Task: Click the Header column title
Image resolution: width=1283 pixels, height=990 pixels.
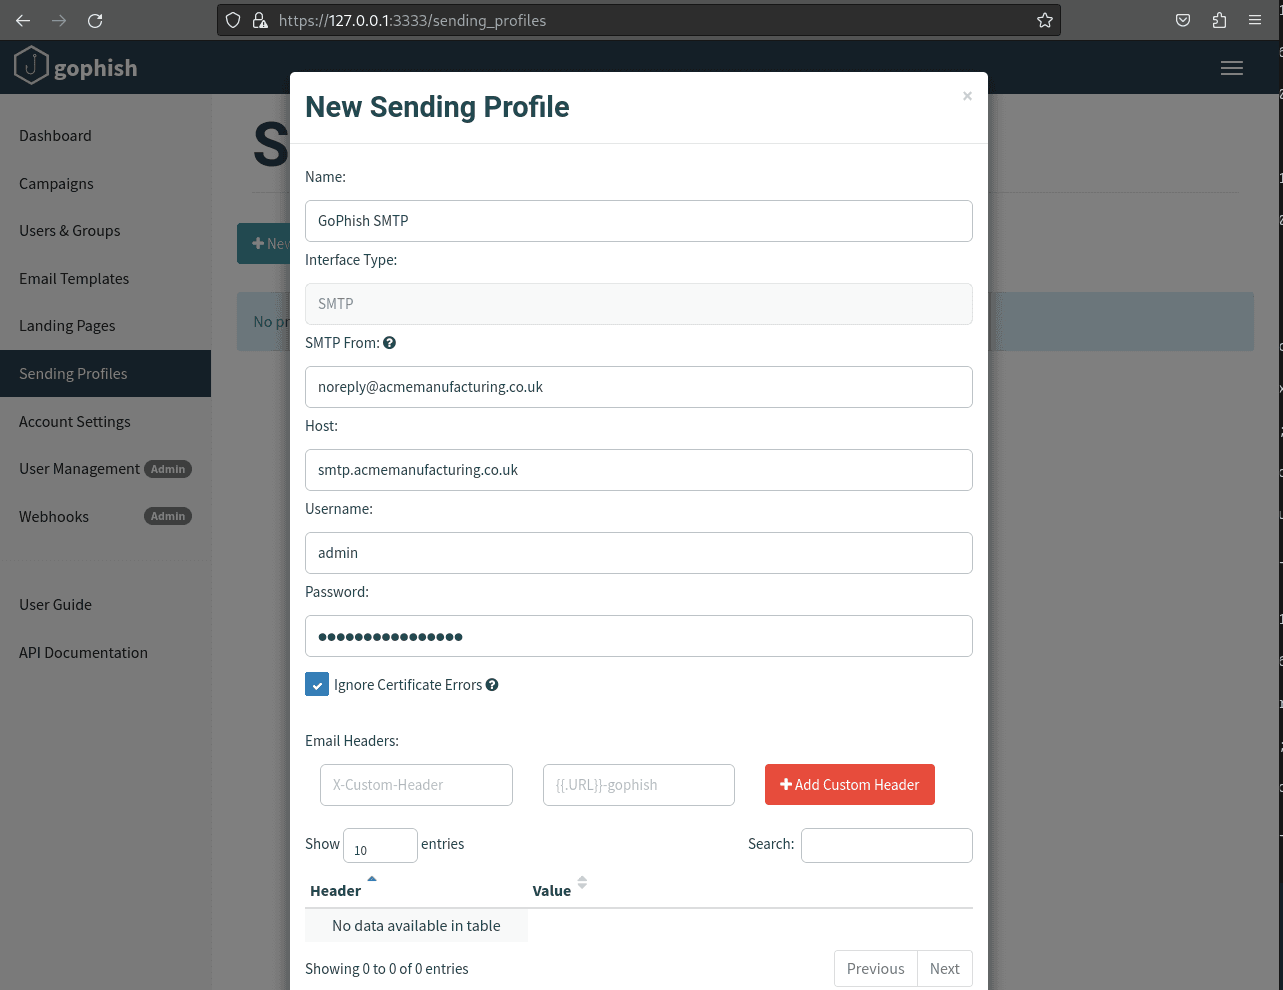Action: point(335,891)
